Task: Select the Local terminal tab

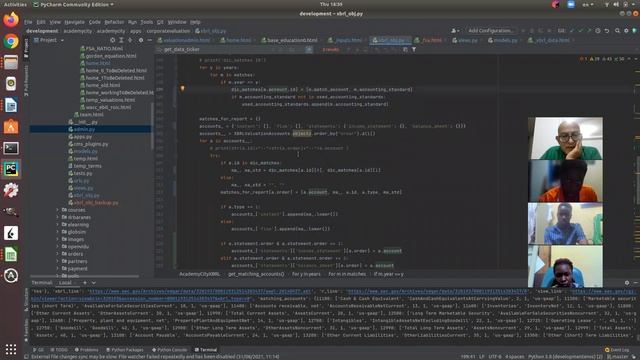Action: (x=65, y=282)
